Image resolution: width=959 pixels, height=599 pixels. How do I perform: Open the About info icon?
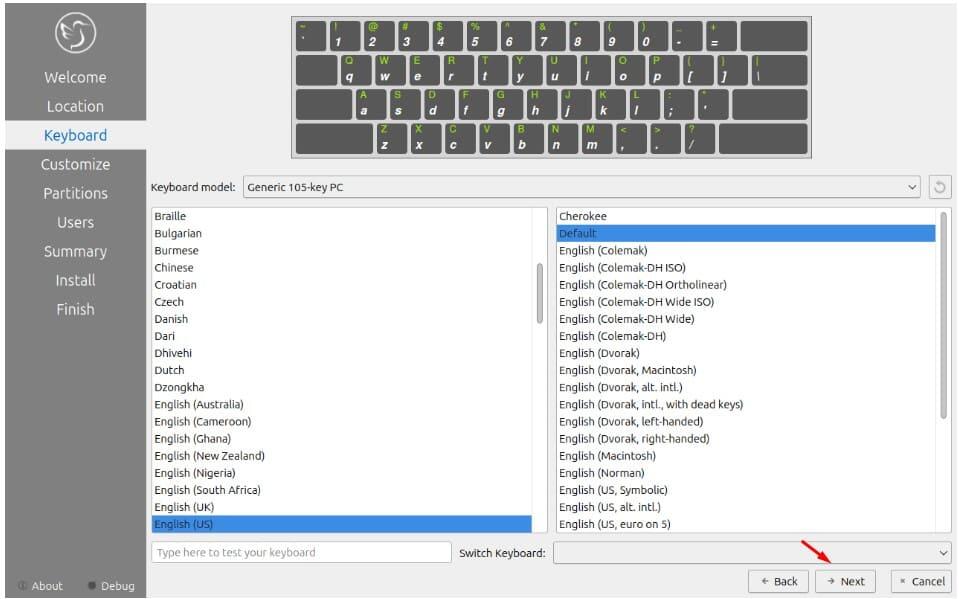click(x=24, y=586)
